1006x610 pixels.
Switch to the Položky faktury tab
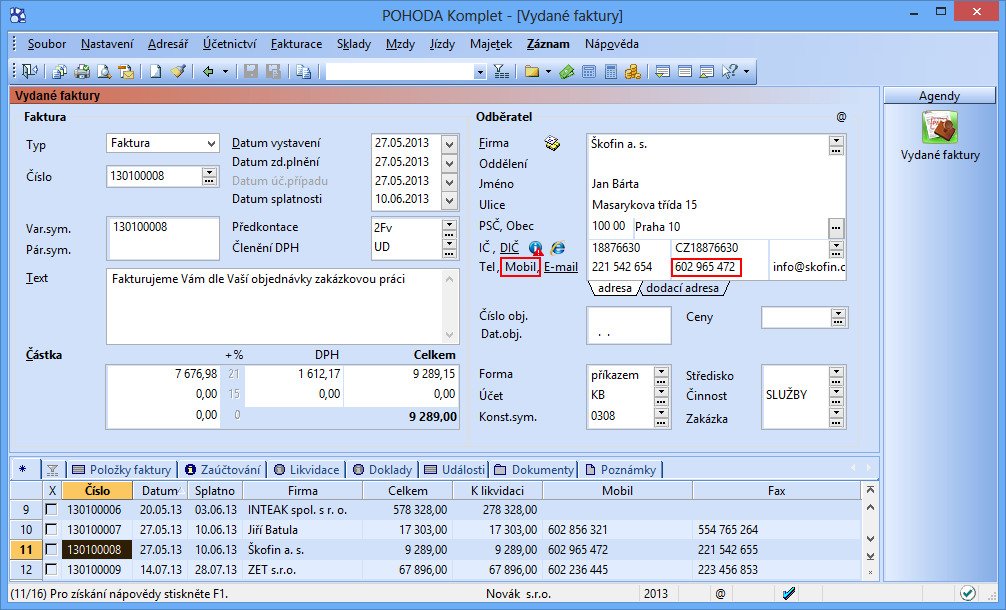[121, 470]
